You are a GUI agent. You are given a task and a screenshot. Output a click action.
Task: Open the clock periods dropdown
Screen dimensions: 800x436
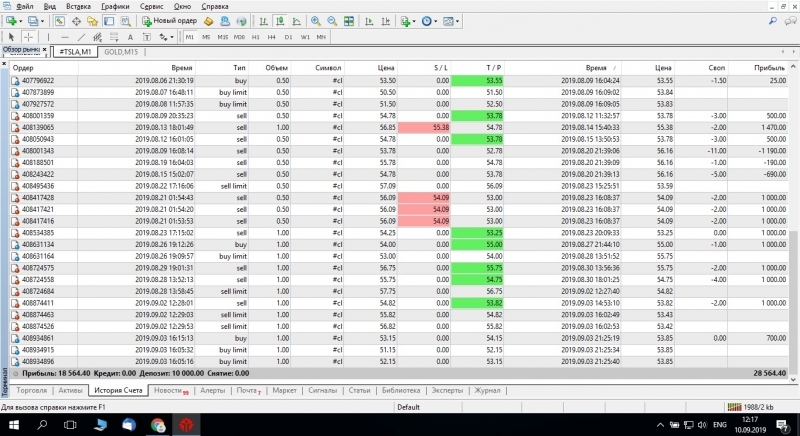pos(436,20)
